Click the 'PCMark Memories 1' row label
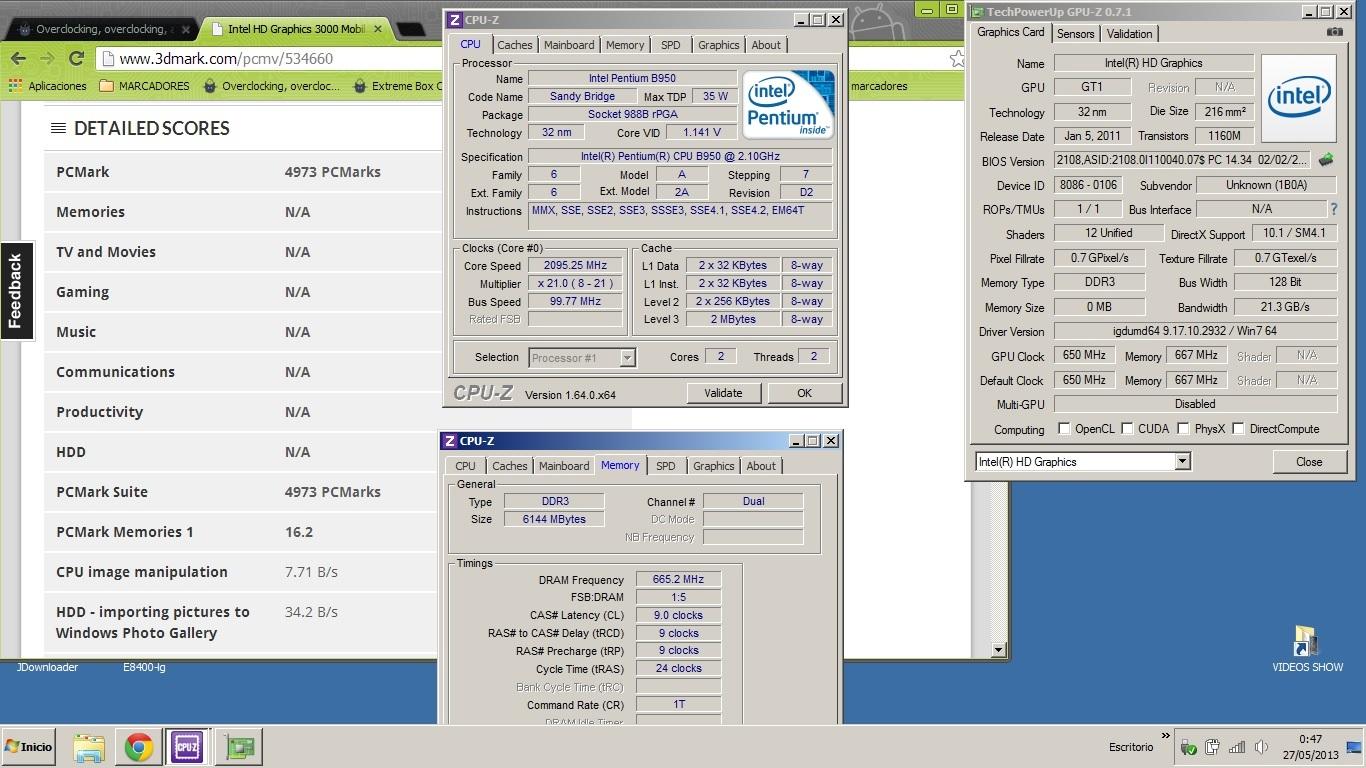1366x768 pixels. pos(125,532)
